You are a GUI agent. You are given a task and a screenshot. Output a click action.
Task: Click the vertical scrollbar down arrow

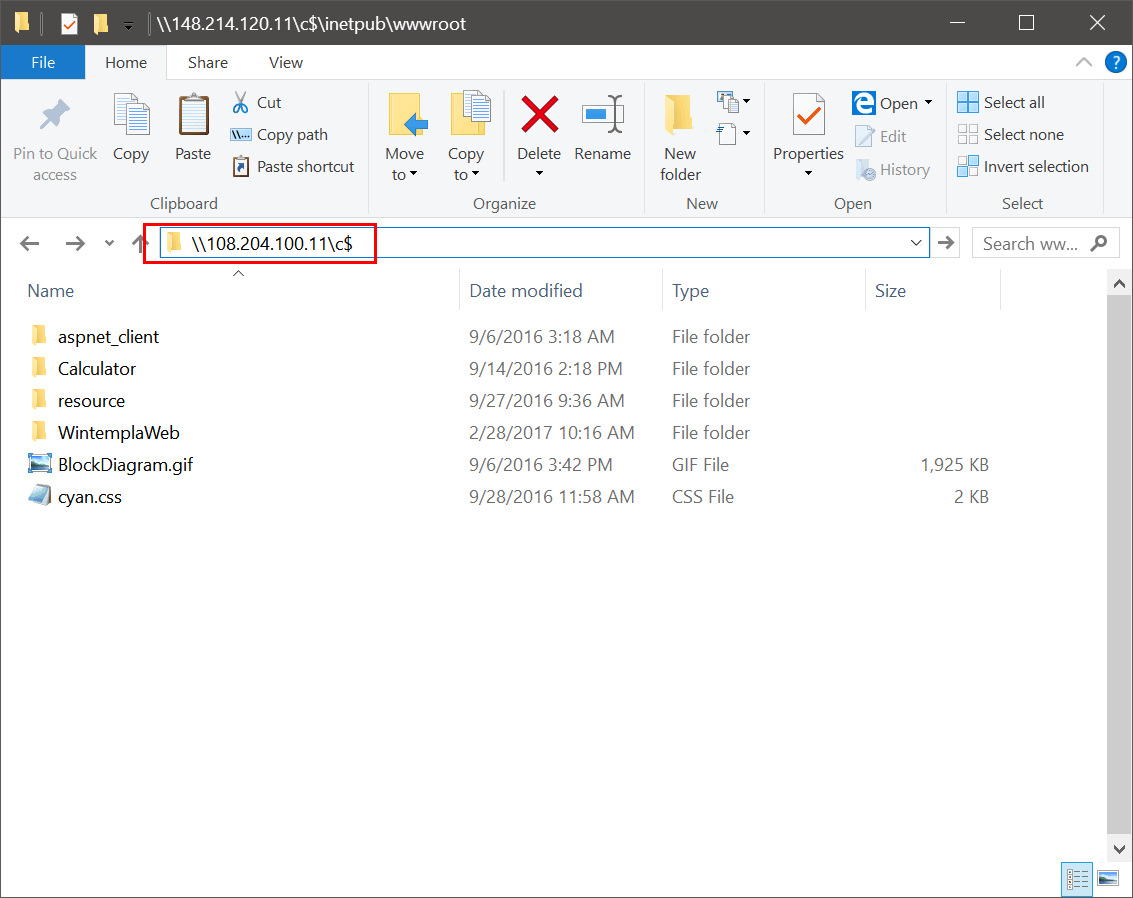point(1119,849)
